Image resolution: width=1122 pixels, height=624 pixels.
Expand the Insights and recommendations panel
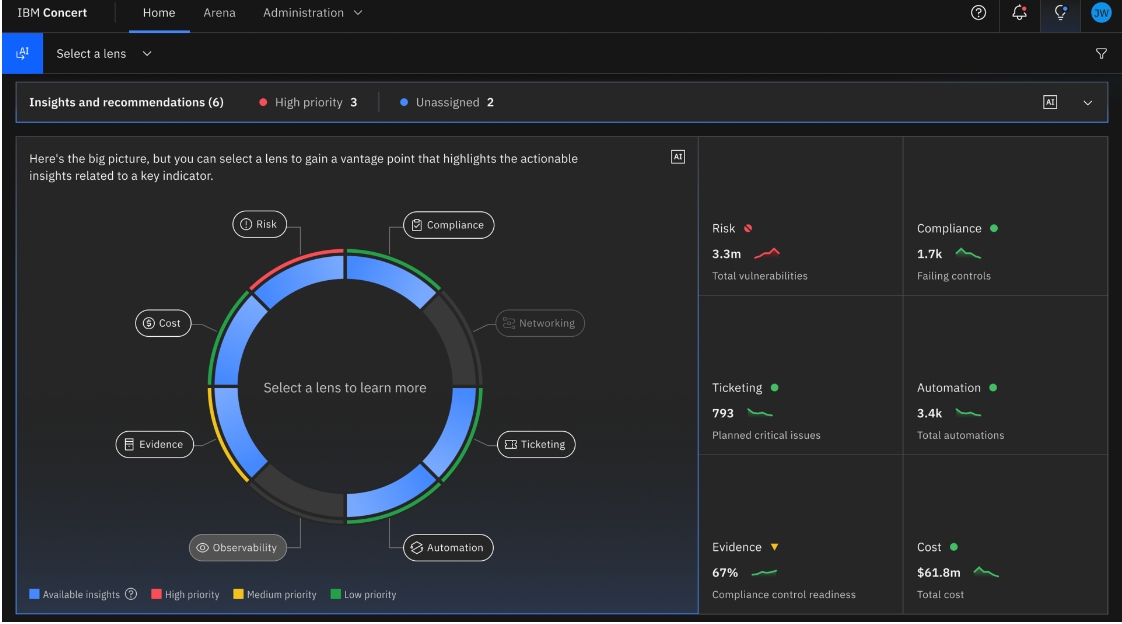[x=1088, y=102]
